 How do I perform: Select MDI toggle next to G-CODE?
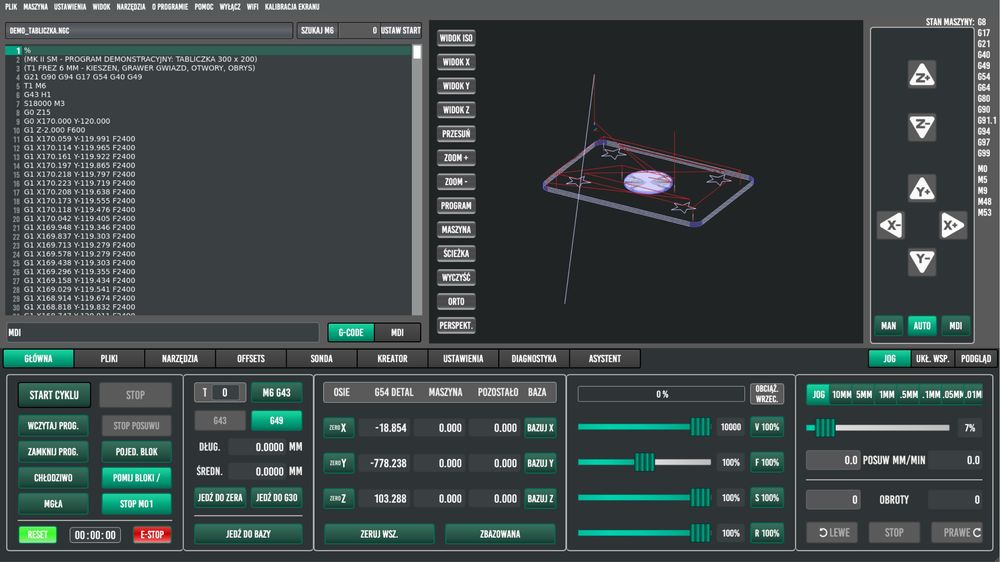click(397, 332)
